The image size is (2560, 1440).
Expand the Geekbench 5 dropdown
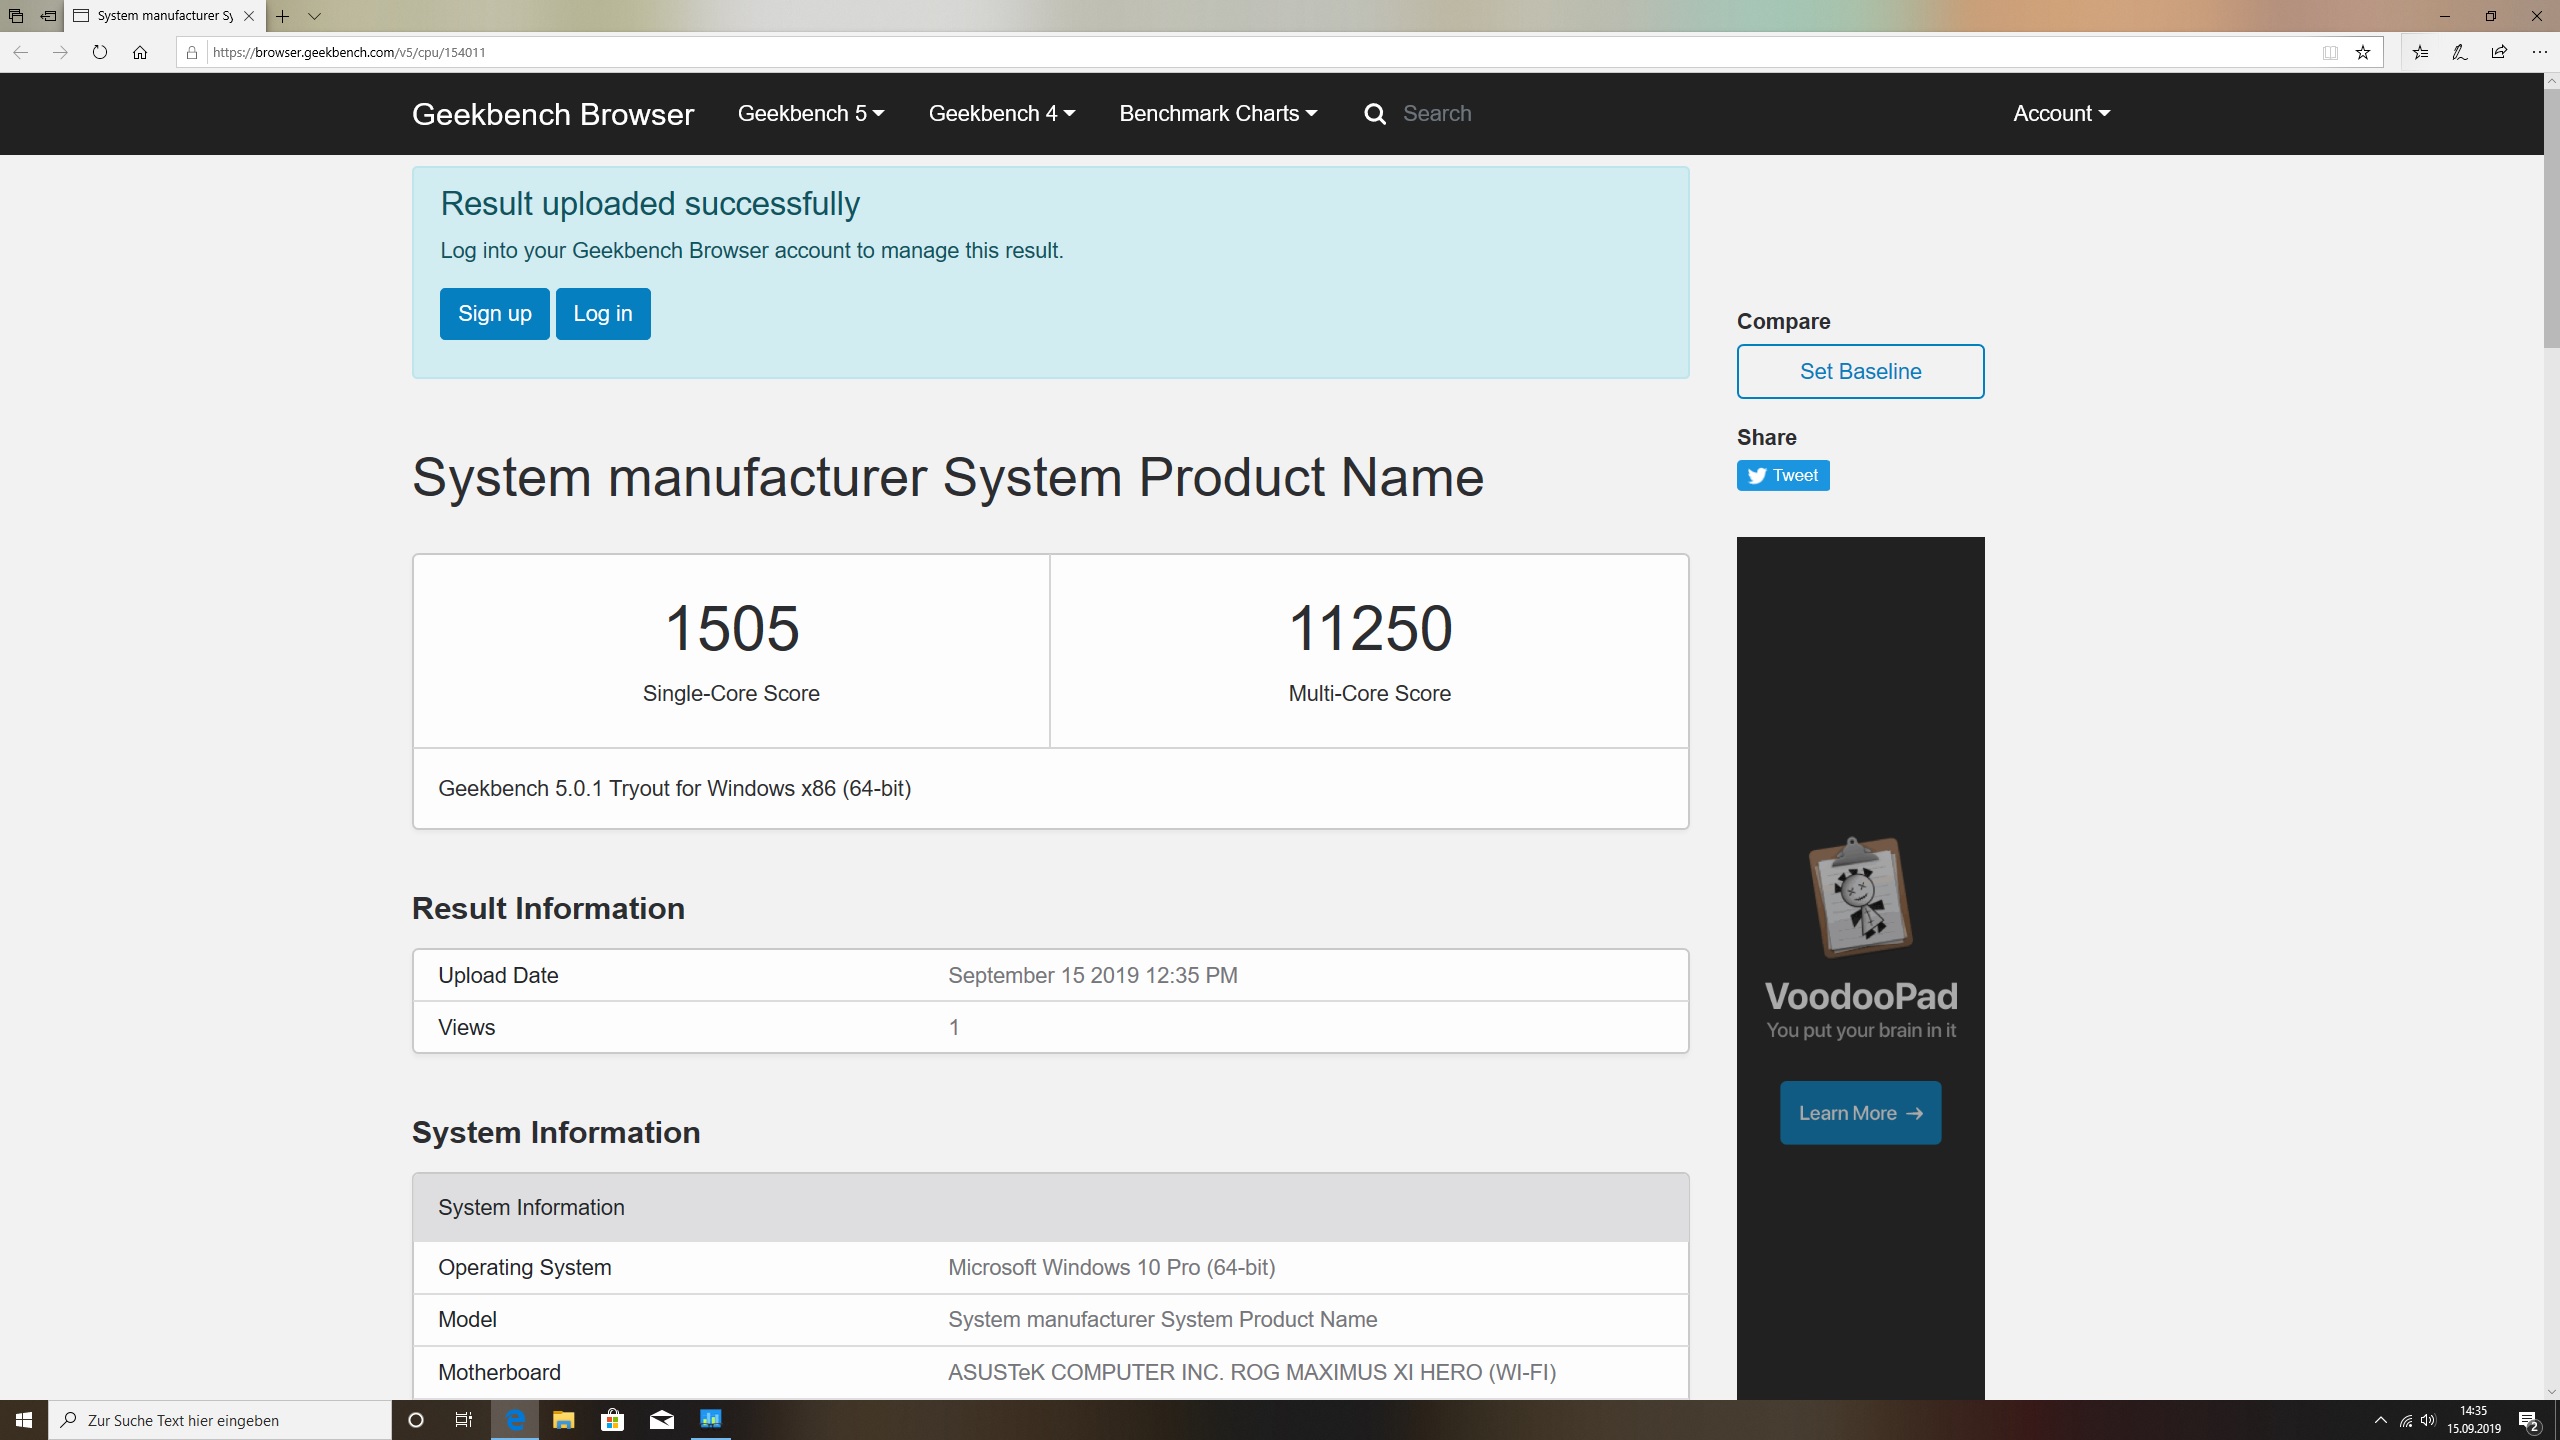click(810, 114)
